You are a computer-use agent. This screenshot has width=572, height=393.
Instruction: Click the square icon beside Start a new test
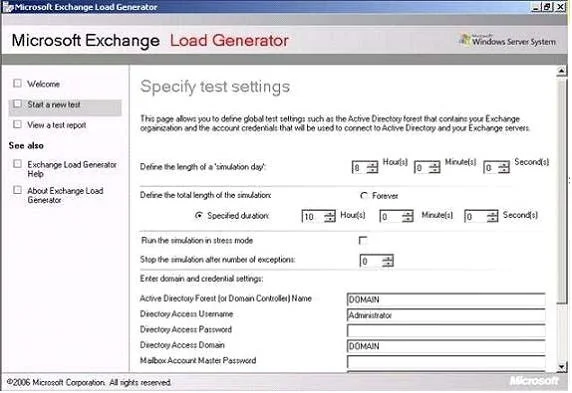click(x=17, y=104)
